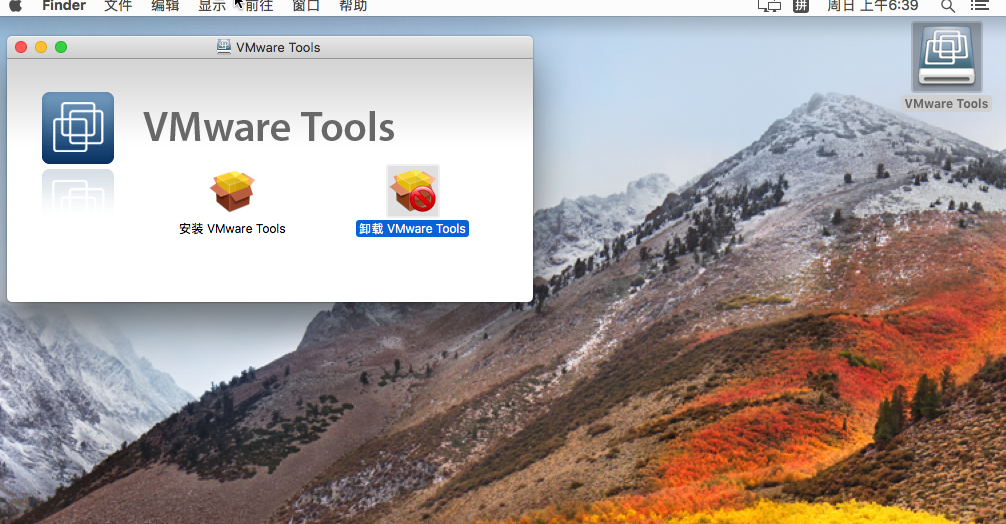Click the VMware Tools desktop disk label

946,104
